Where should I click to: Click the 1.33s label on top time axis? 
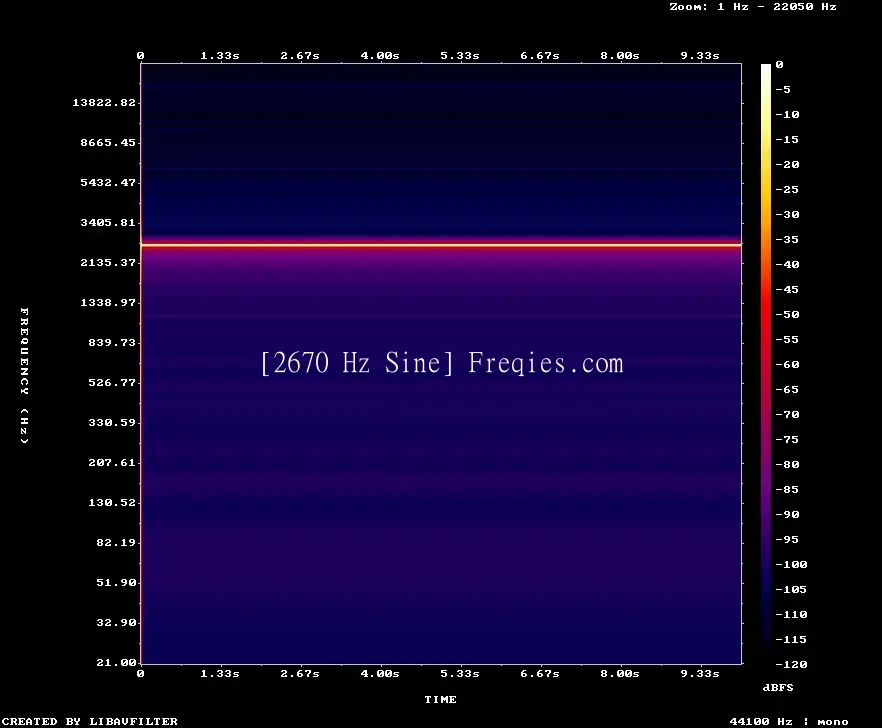[220, 56]
